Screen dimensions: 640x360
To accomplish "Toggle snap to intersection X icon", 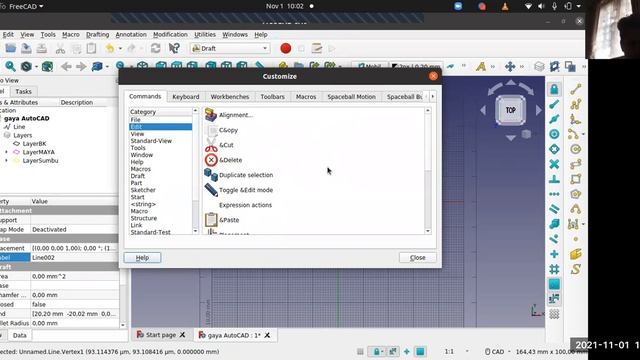I will (554, 164).
